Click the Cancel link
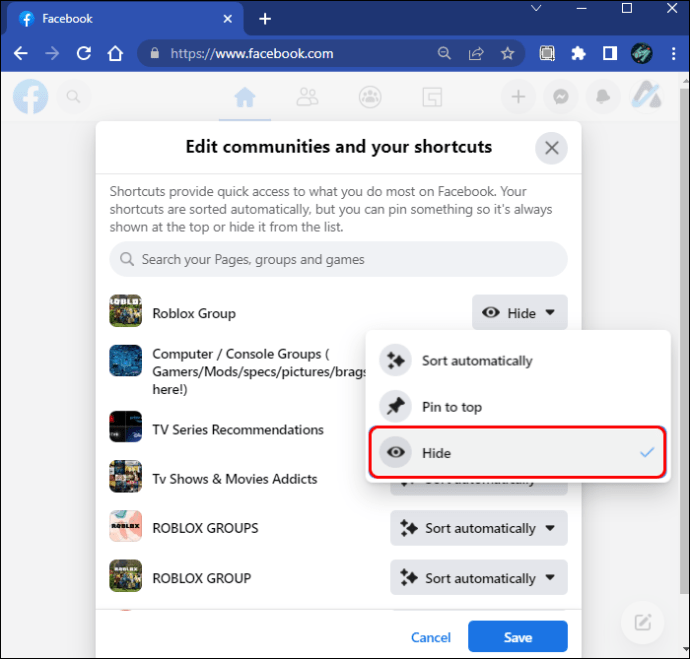 431,637
